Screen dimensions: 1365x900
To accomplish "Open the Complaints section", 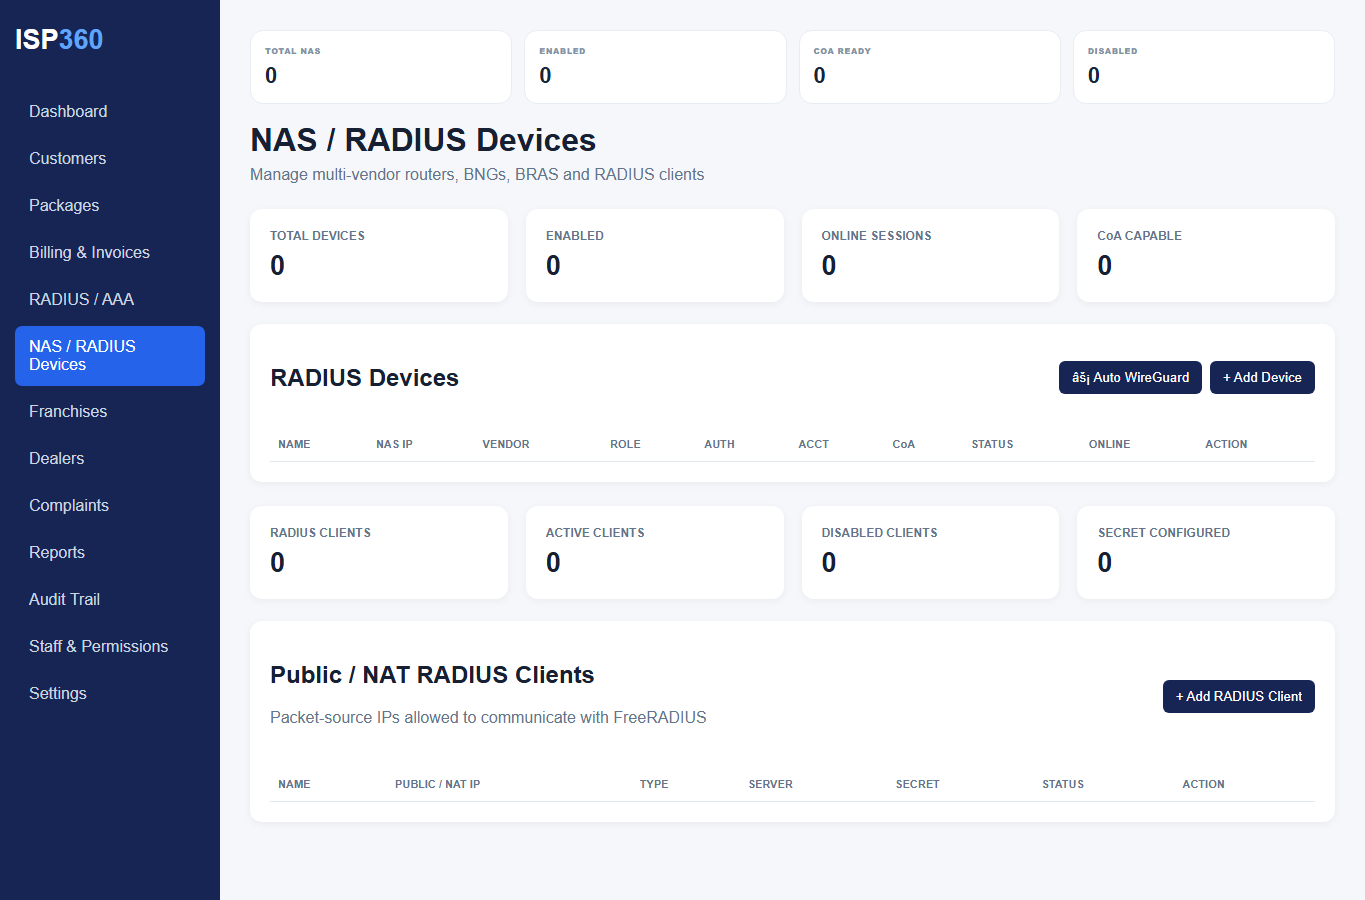I will tap(110, 505).
